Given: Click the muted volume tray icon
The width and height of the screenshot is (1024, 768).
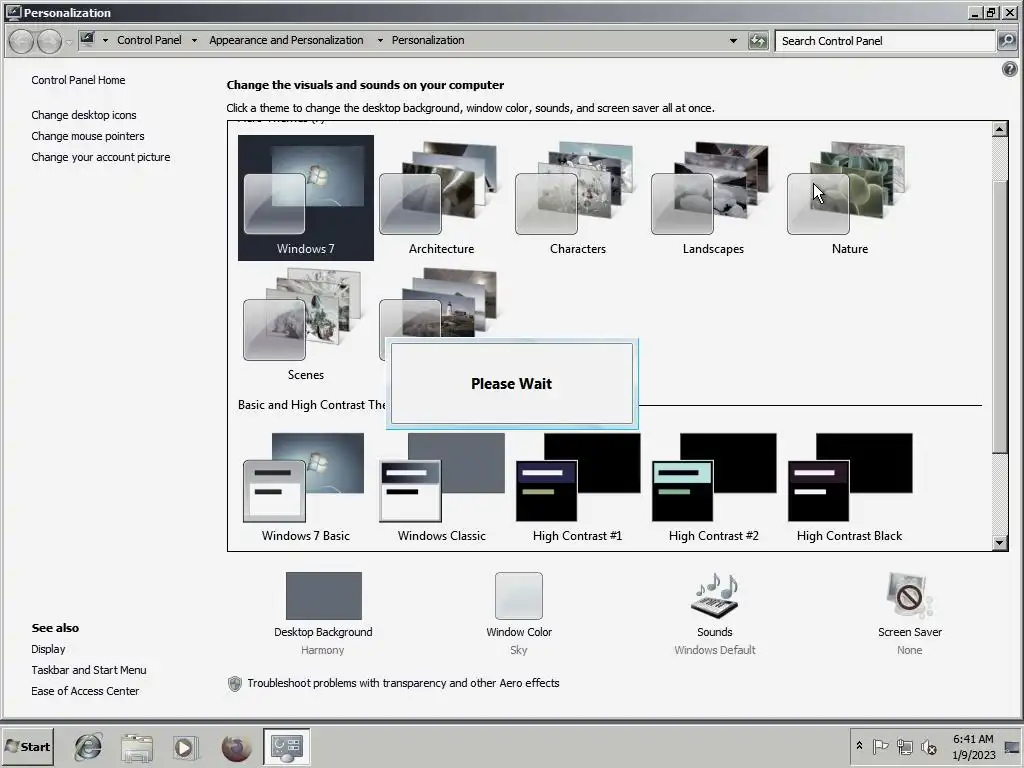Looking at the screenshot, I should 928,746.
